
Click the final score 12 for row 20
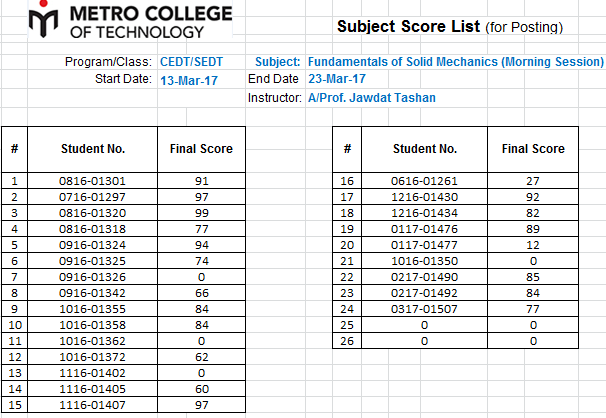coord(533,245)
